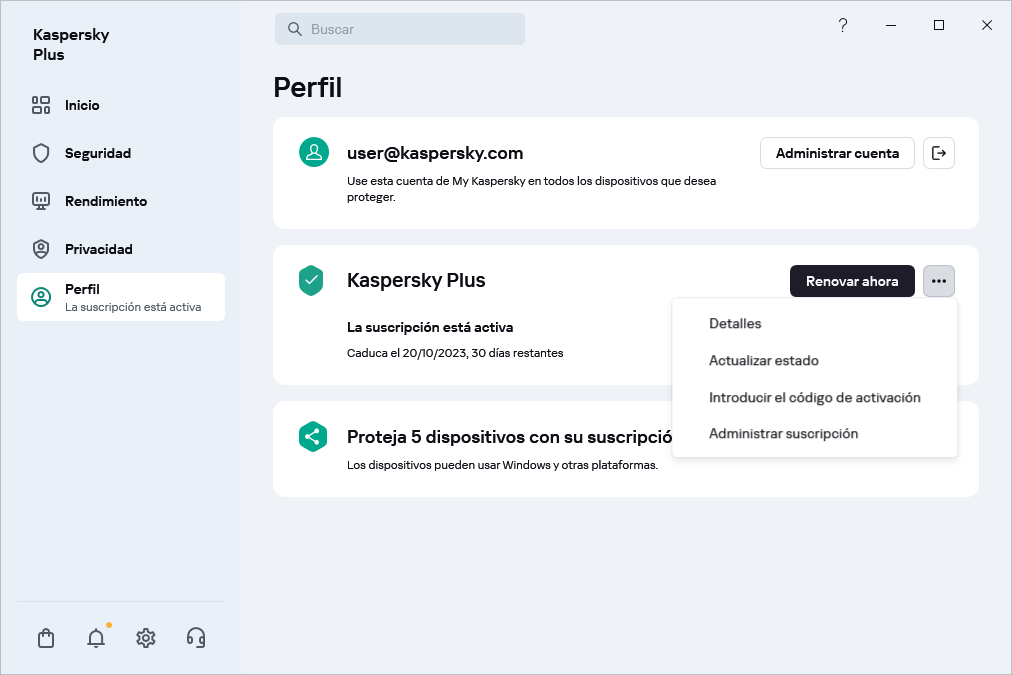1012x675 pixels.
Task: Click the Kaspersky Plus green shield icon
Action: click(312, 281)
